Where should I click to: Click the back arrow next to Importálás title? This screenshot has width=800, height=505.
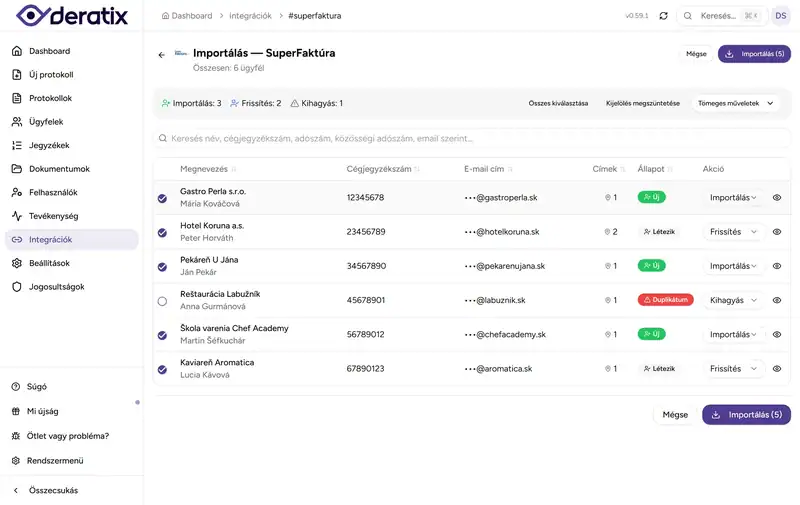[x=162, y=55]
